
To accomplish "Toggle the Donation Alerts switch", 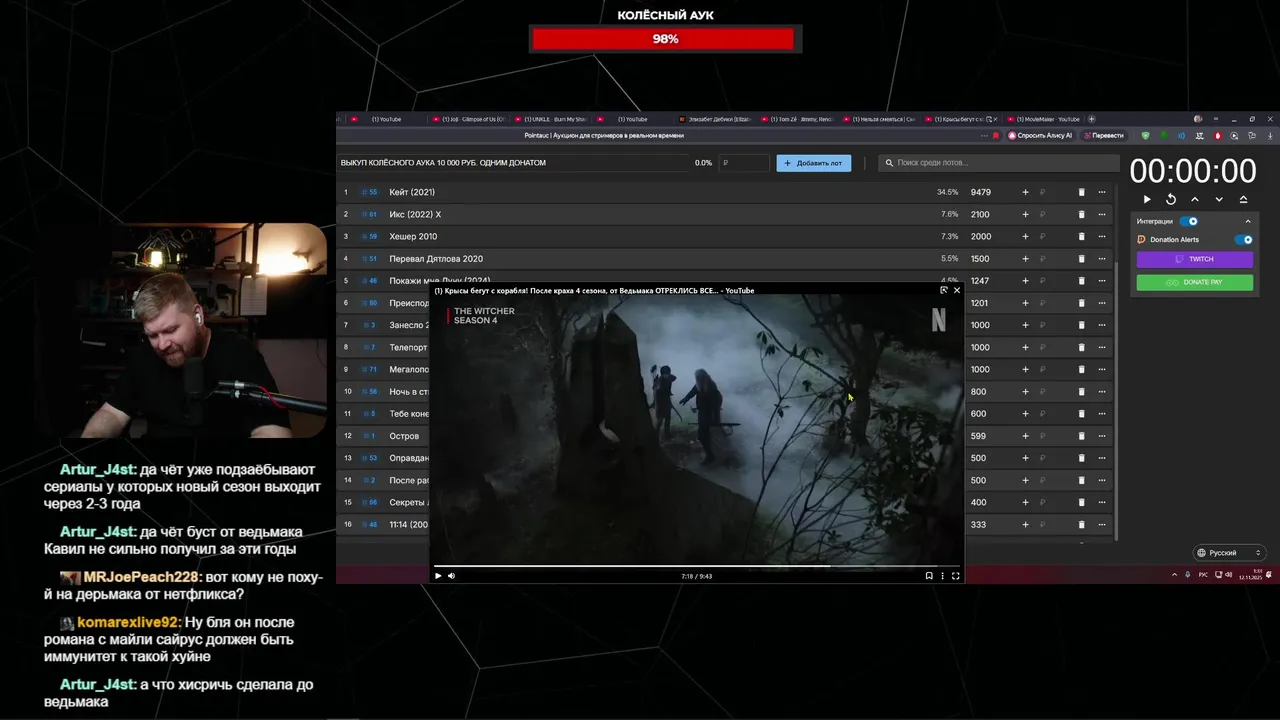I will click(1244, 240).
